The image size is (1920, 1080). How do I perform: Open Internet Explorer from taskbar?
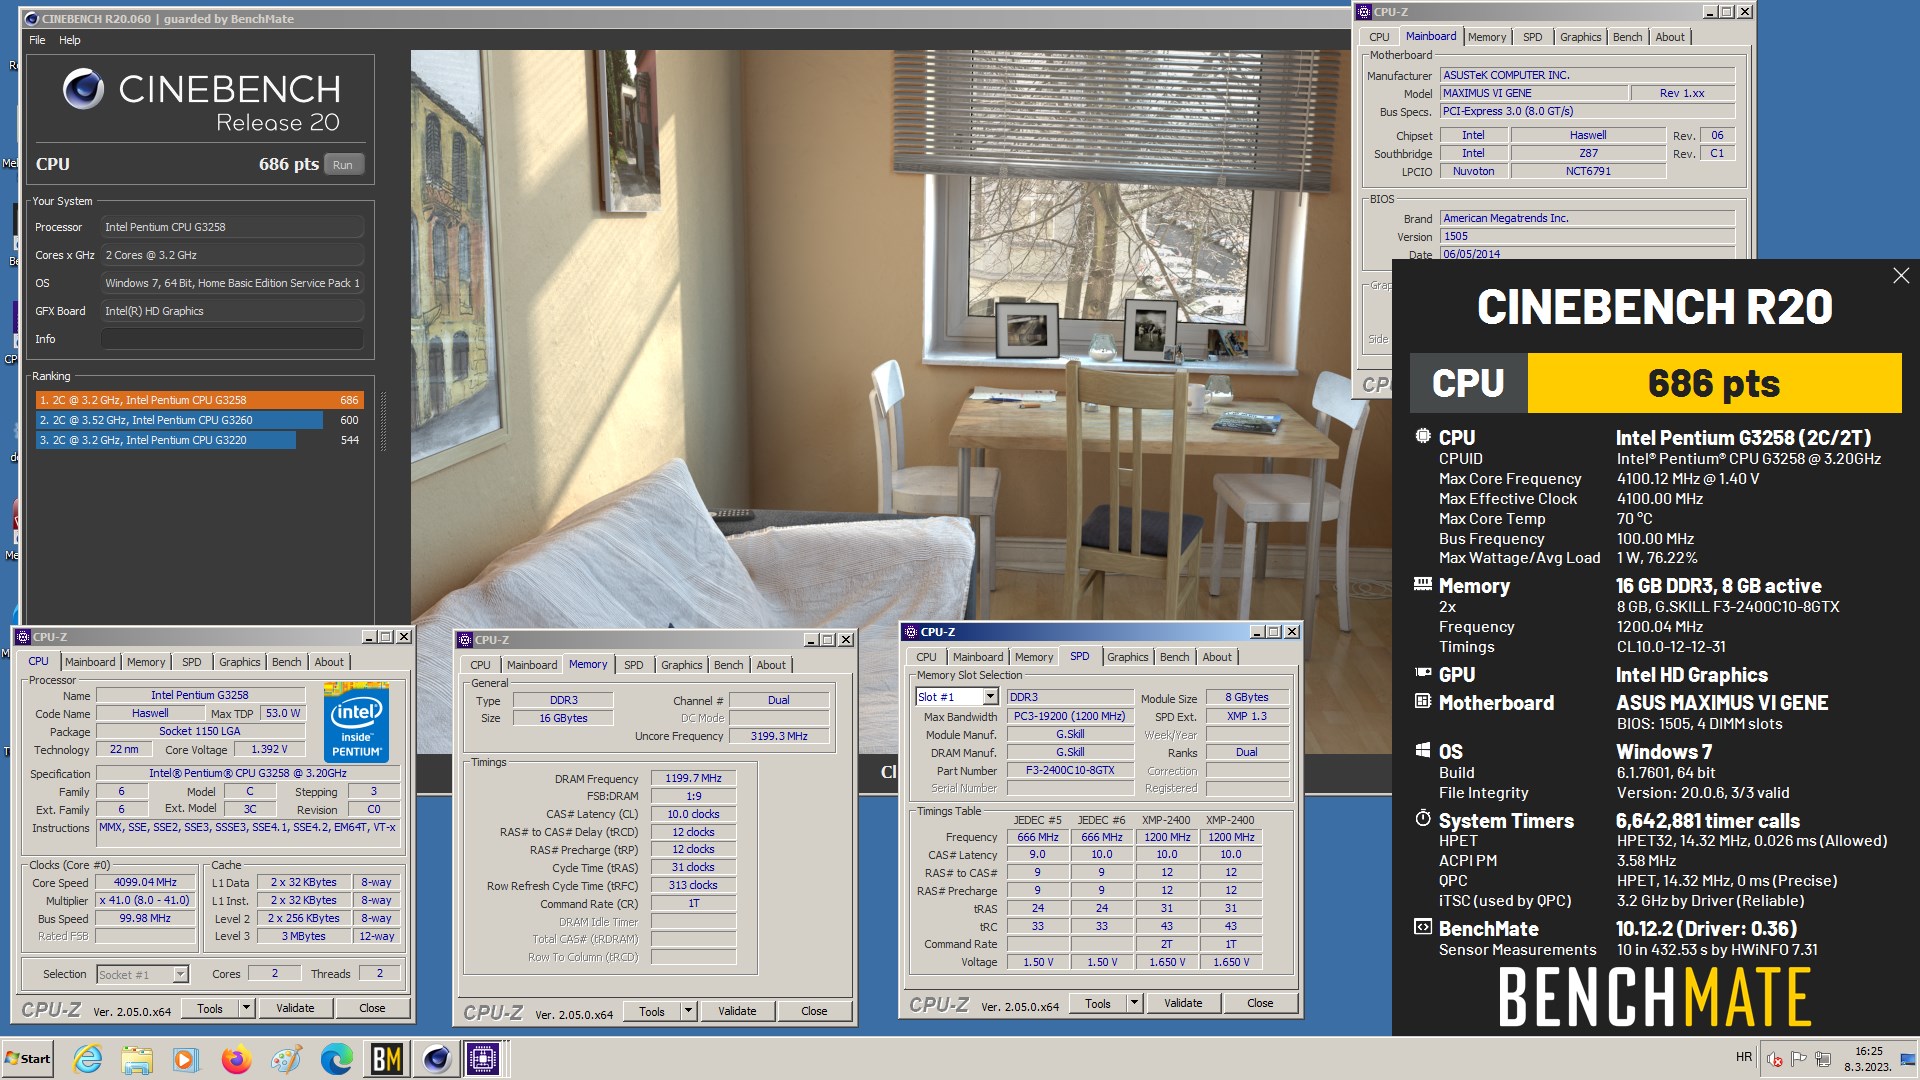pyautogui.click(x=88, y=1059)
